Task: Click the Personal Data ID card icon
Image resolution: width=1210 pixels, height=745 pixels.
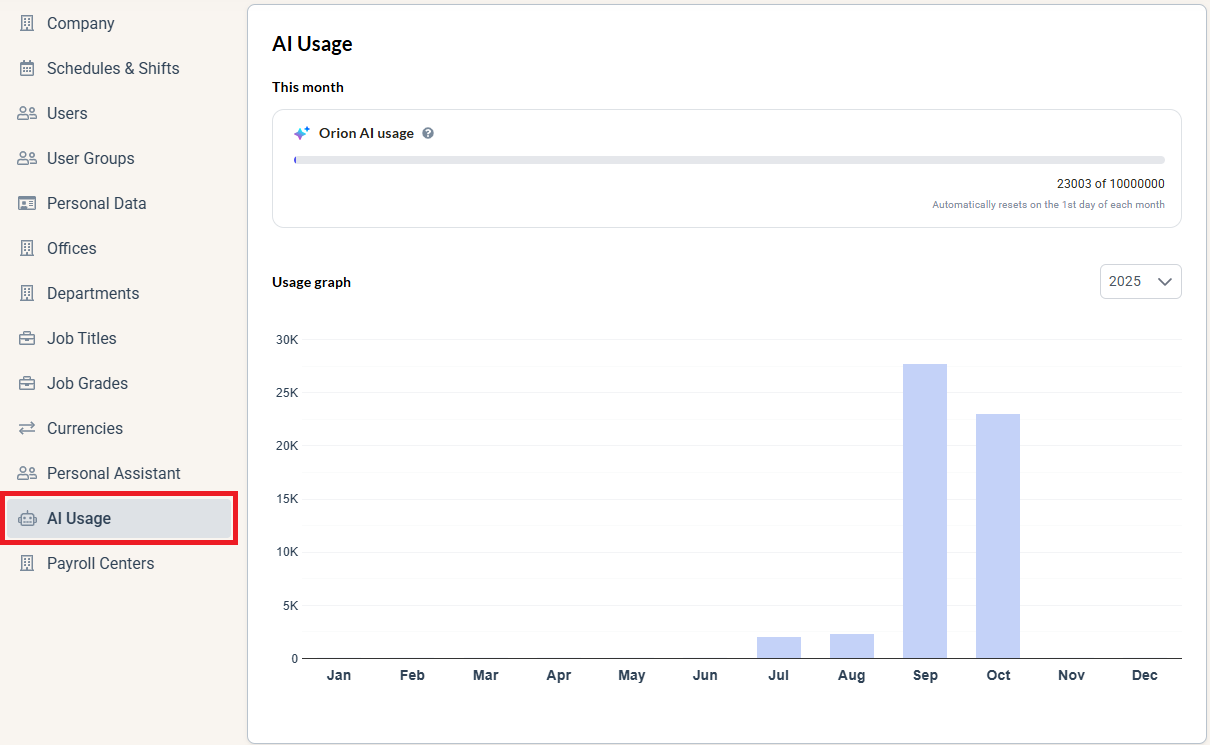Action: click(27, 203)
